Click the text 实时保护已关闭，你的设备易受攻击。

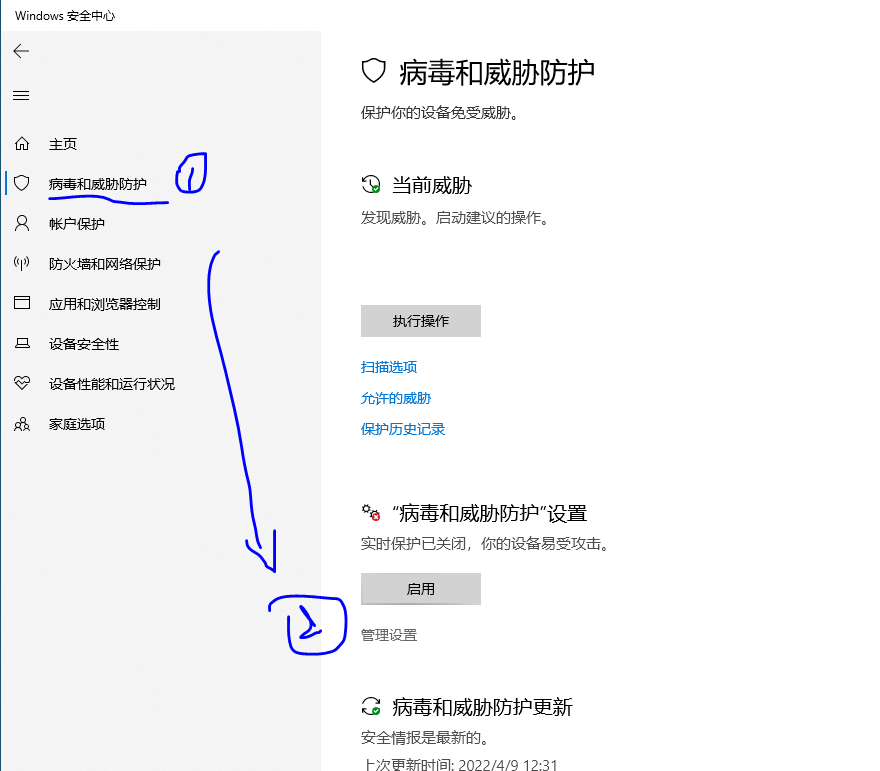click(486, 544)
